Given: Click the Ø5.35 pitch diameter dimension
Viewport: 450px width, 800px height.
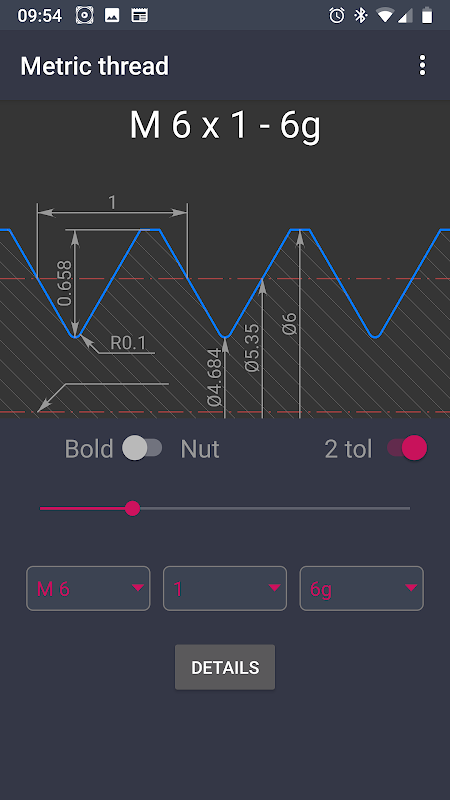Looking at the screenshot, I should tap(252, 347).
